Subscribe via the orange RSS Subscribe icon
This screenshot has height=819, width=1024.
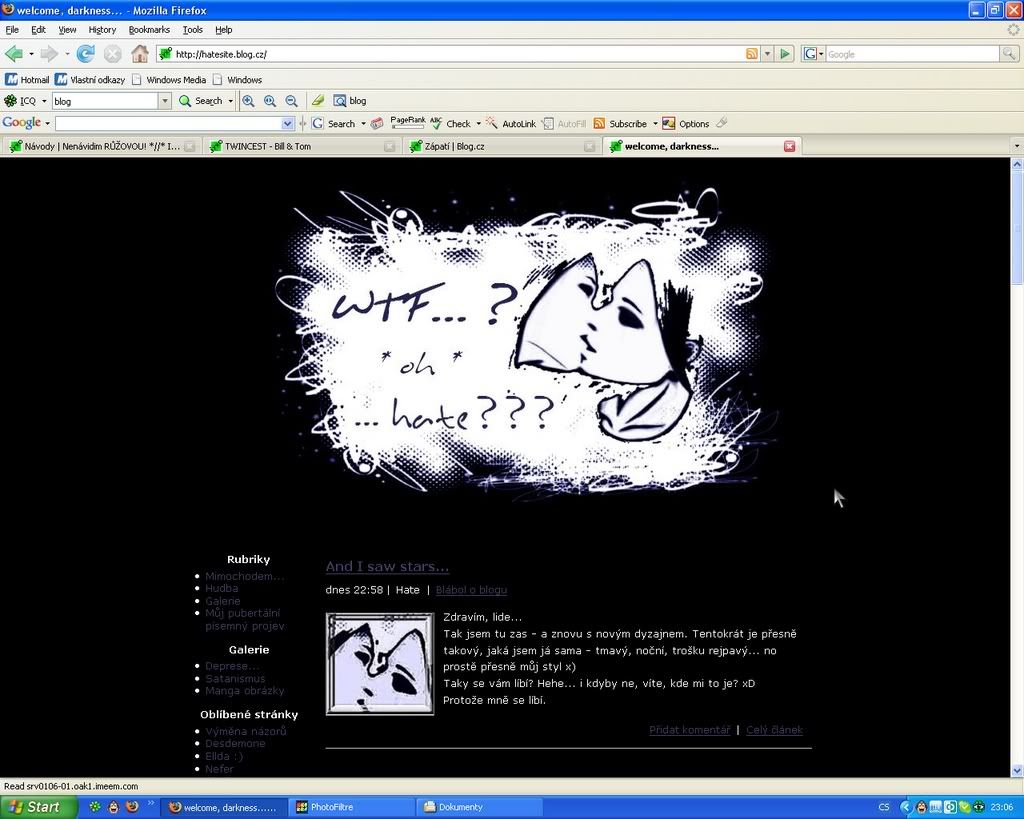(x=600, y=123)
